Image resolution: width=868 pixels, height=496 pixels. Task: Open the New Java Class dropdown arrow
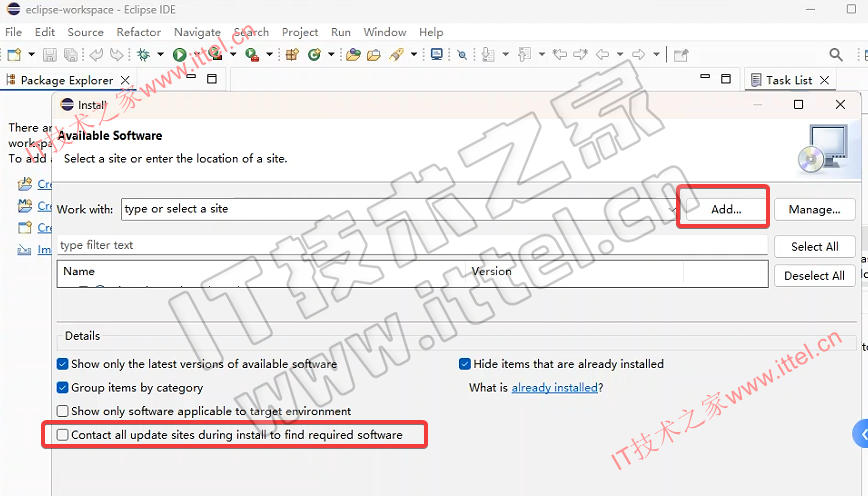[x=331, y=54]
